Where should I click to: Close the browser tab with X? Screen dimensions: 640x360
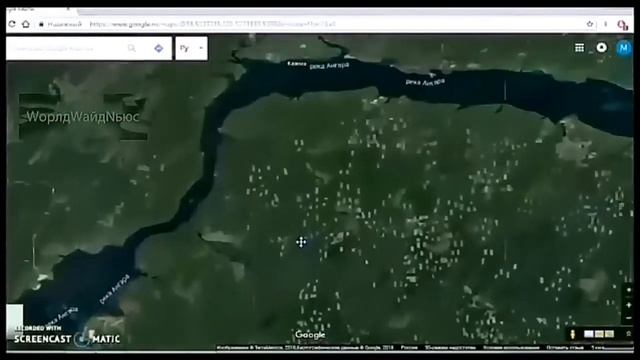point(68,9)
